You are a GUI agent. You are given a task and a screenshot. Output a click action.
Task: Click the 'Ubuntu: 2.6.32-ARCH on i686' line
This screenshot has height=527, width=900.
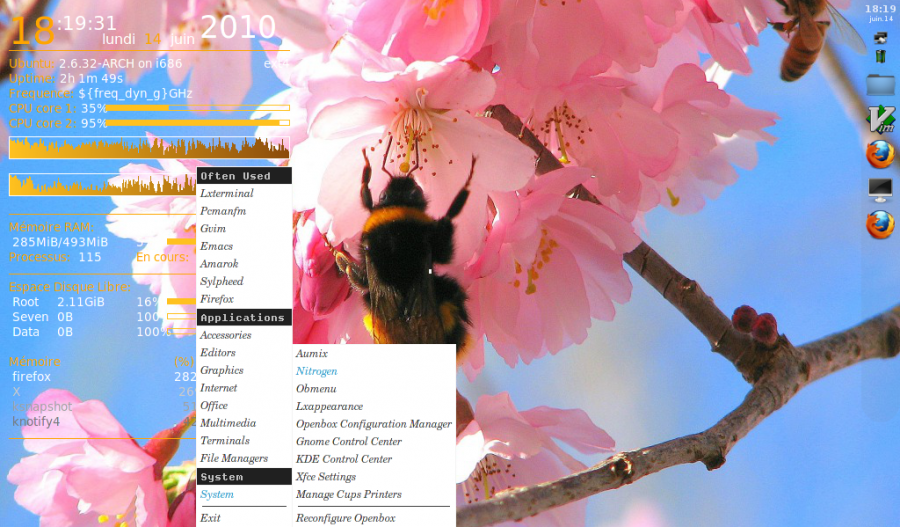[95, 63]
